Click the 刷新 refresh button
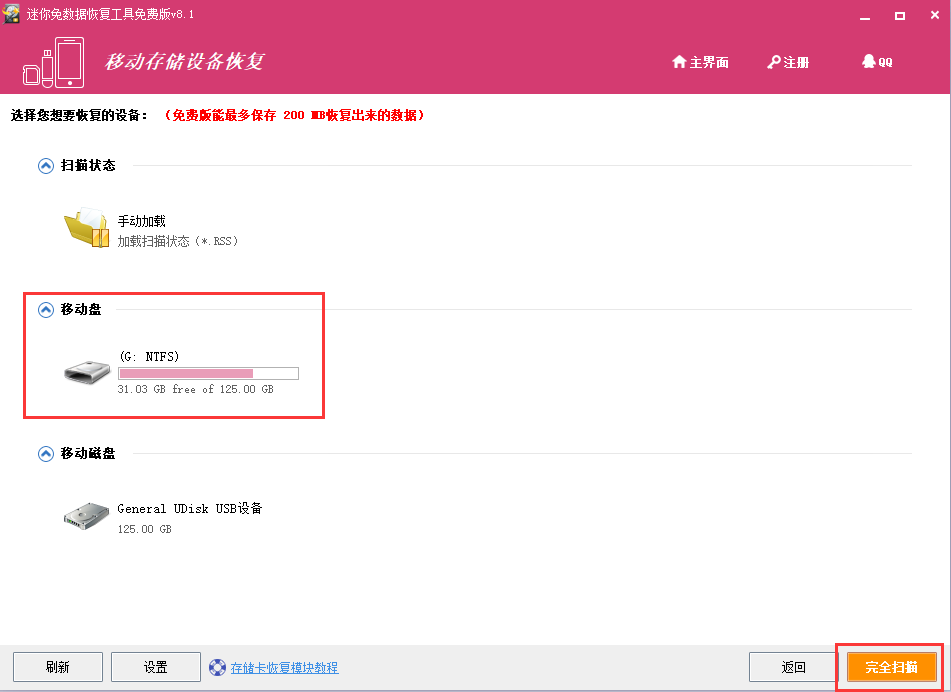 point(58,667)
